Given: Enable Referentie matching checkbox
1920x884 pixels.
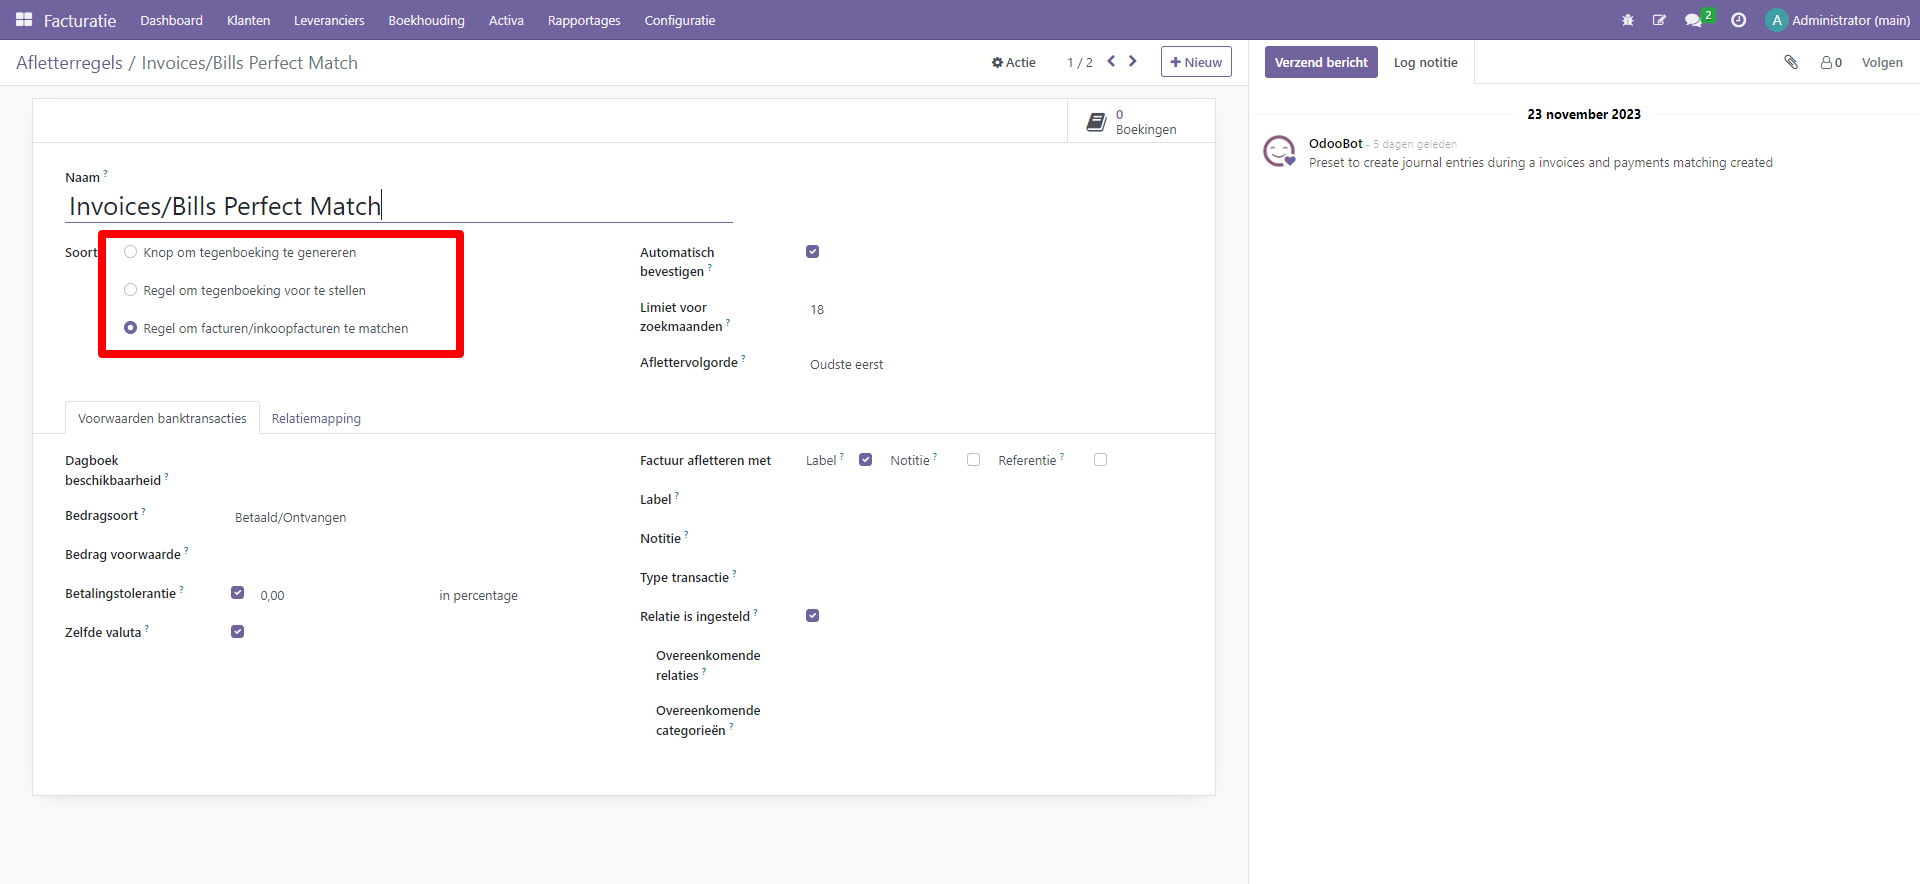Looking at the screenshot, I should 1100,460.
